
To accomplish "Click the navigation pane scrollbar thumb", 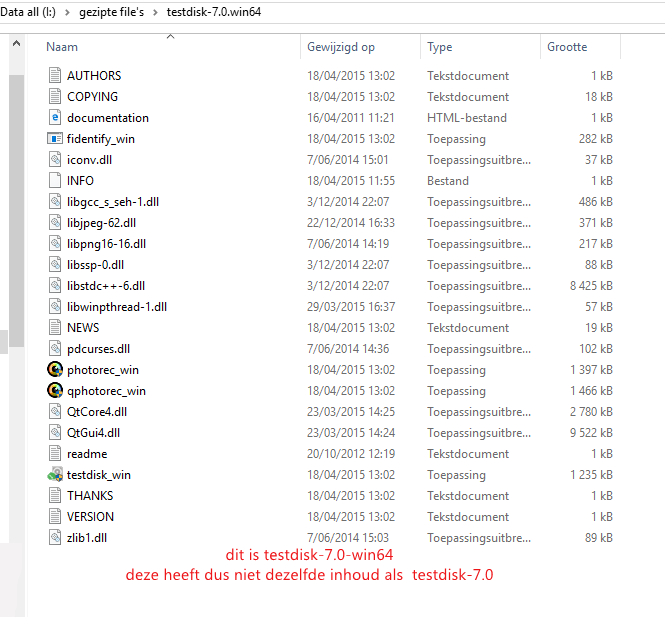I will 17,211.
